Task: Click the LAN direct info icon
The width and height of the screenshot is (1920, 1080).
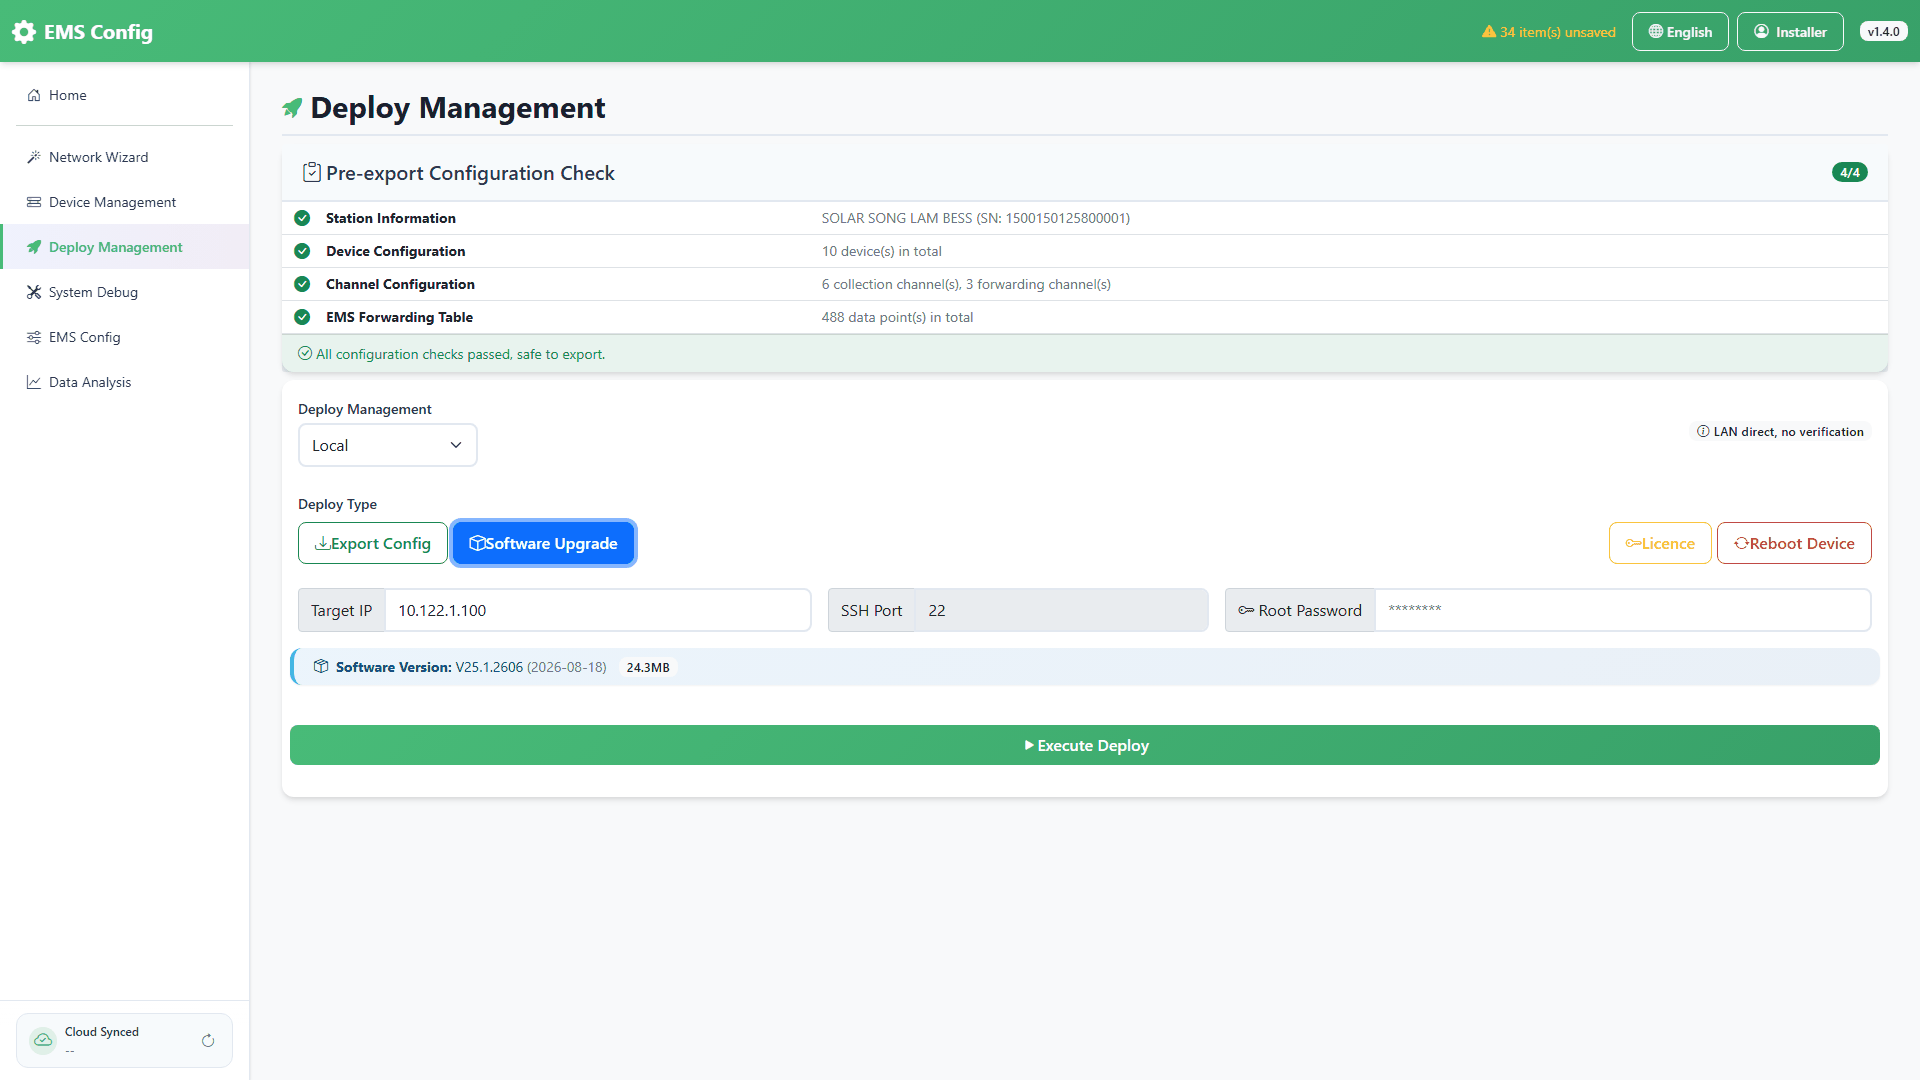Action: 1703,432
